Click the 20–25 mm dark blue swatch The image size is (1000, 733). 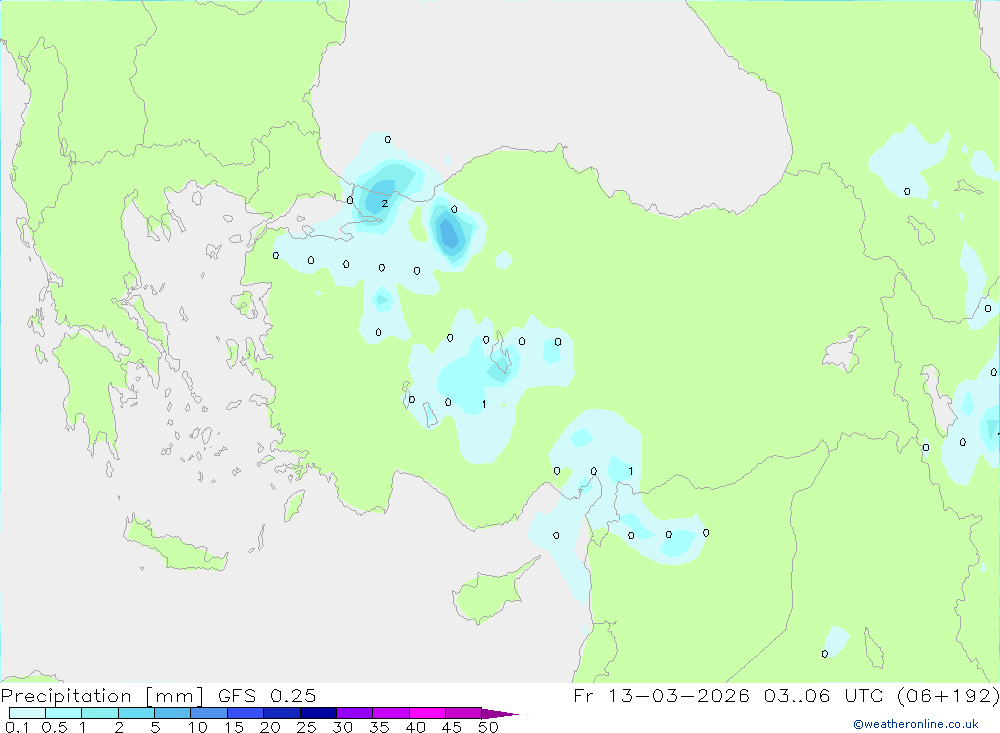point(282,713)
